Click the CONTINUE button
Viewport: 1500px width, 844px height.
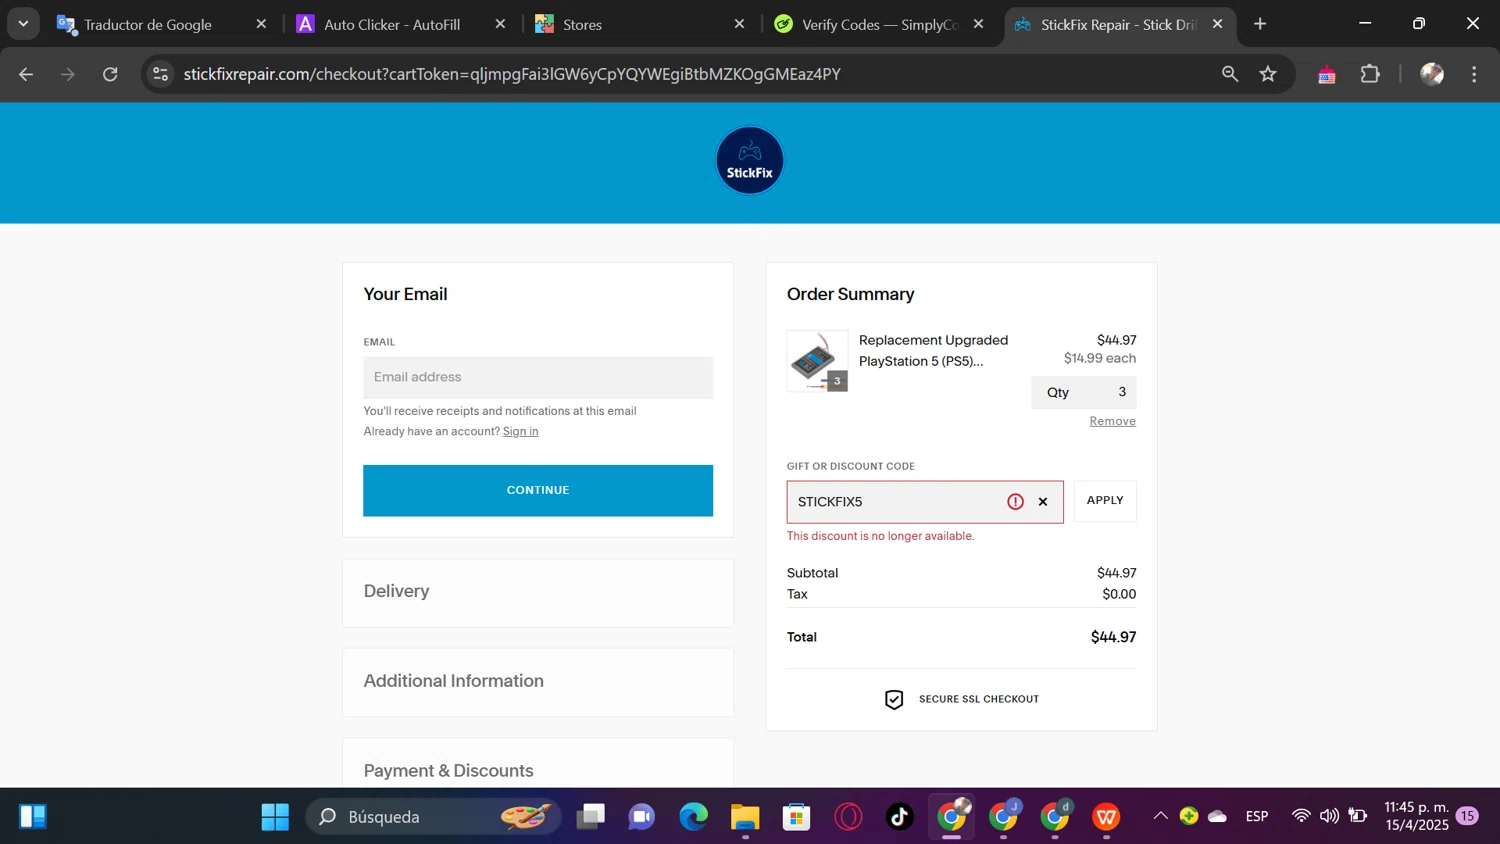[538, 490]
